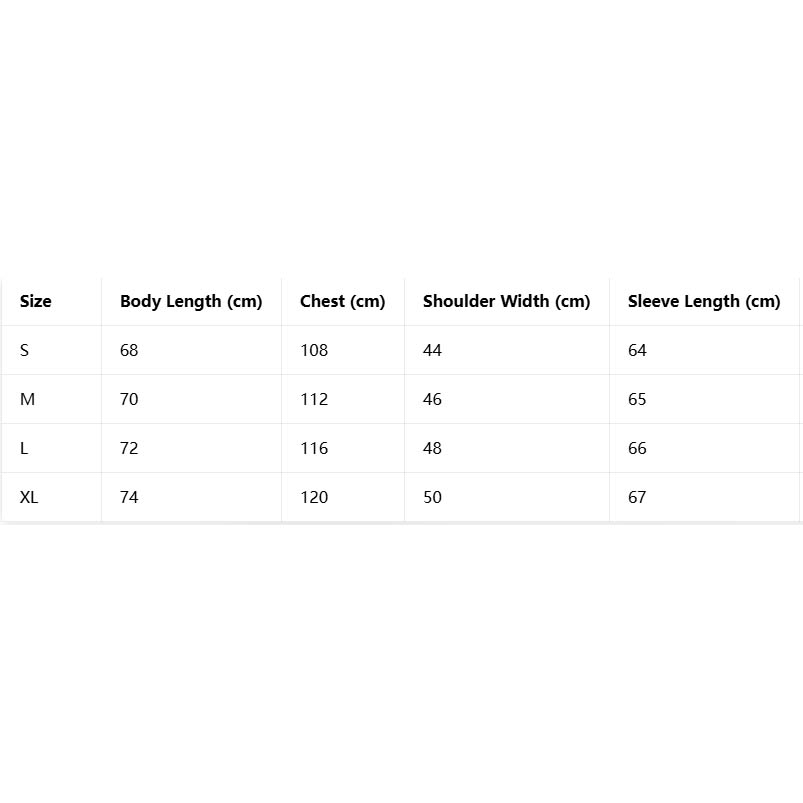Click body length value 72
The height and width of the screenshot is (803, 803).
tap(129, 448)
